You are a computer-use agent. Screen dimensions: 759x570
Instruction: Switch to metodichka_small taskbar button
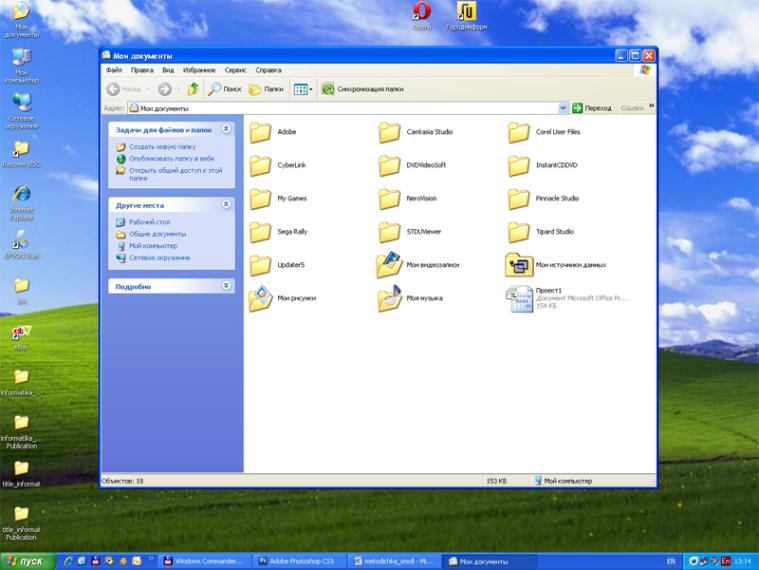[395, 561]
